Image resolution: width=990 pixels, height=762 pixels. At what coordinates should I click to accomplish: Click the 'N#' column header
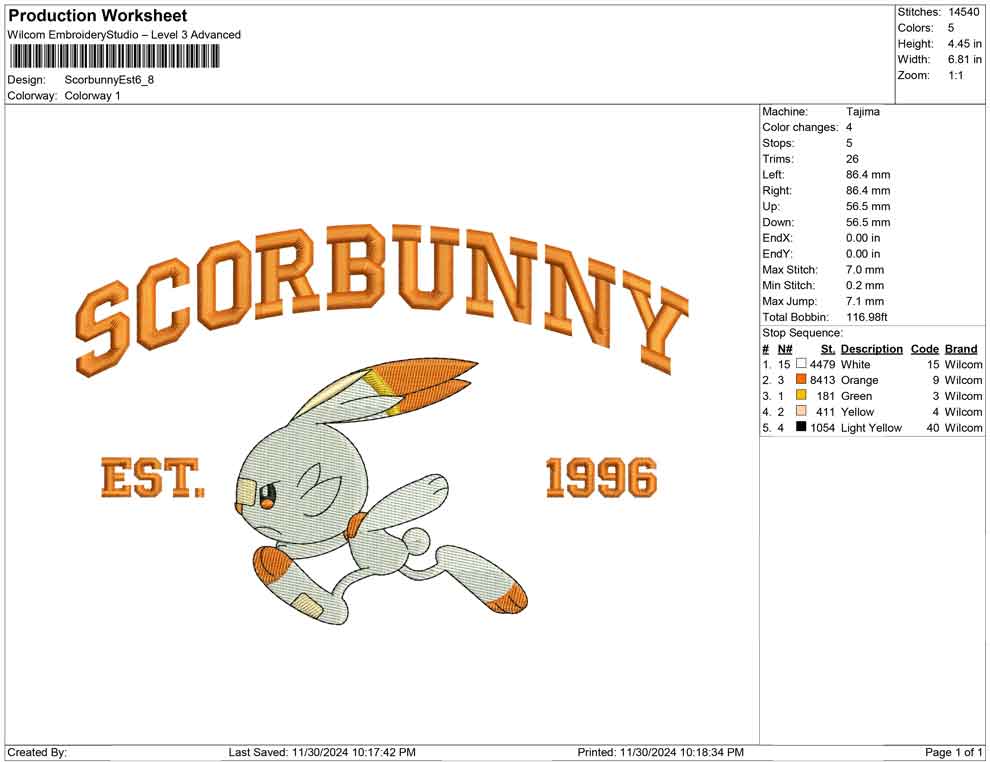tap(784, 348)
